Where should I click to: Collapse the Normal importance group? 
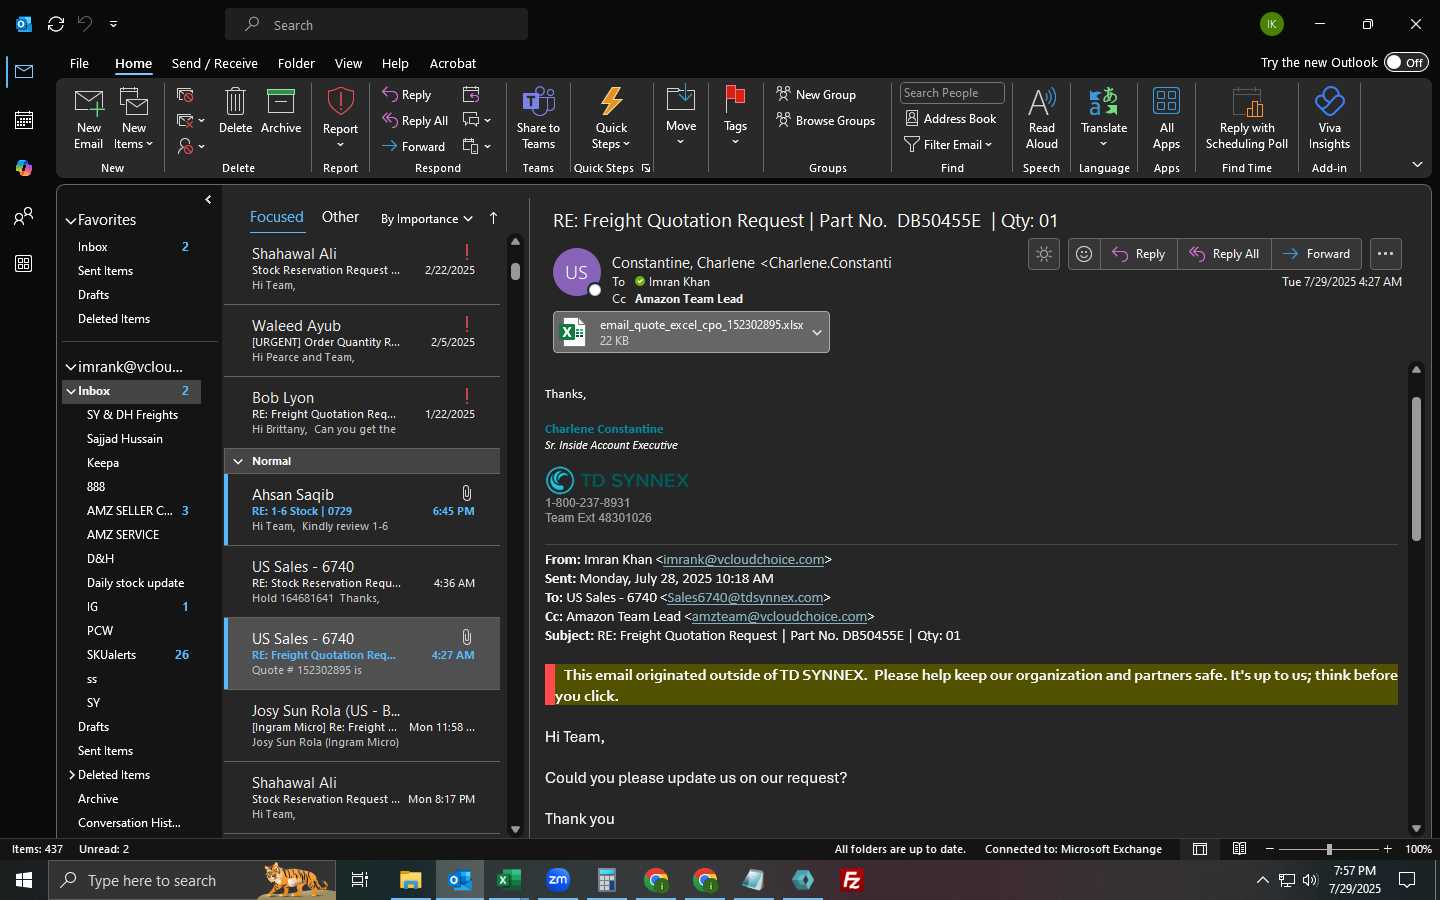point(238,461)
